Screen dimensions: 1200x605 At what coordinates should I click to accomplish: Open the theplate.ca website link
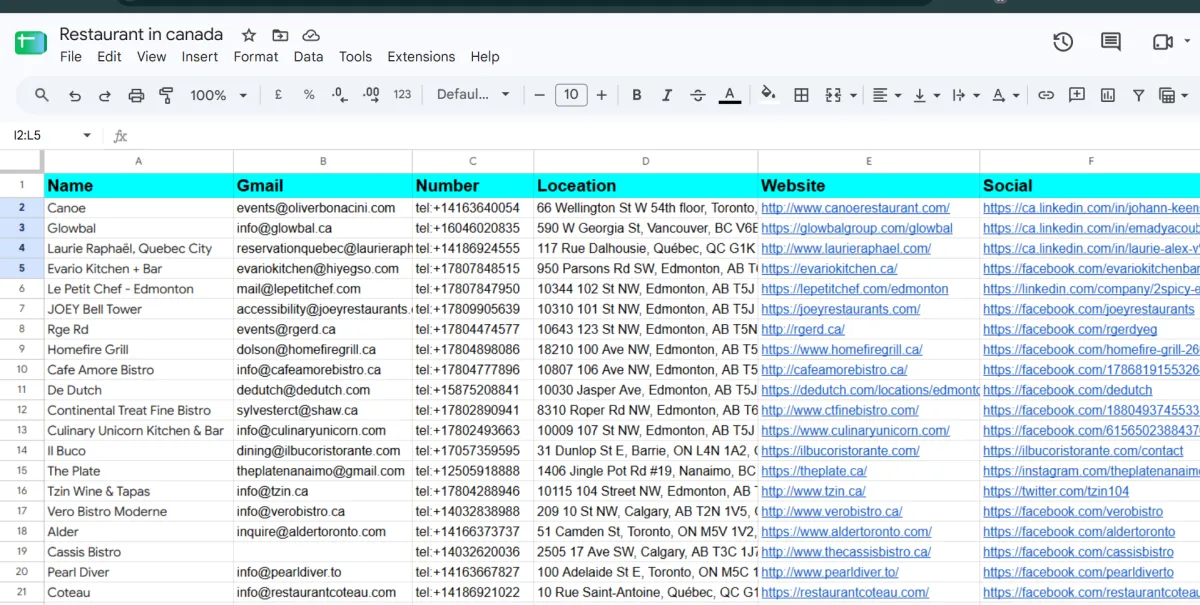point(814,471)
